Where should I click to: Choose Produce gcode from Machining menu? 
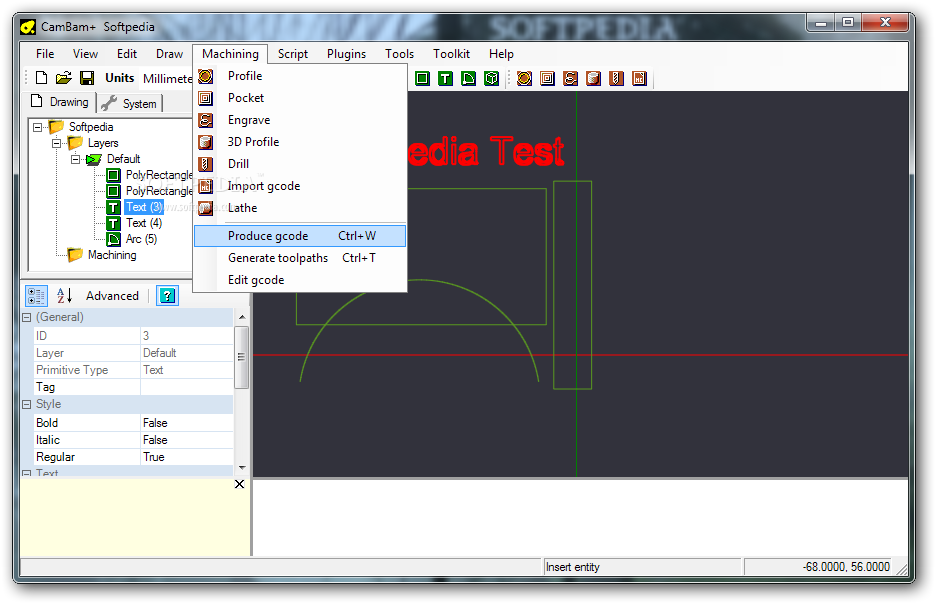(x=300, y=236)
